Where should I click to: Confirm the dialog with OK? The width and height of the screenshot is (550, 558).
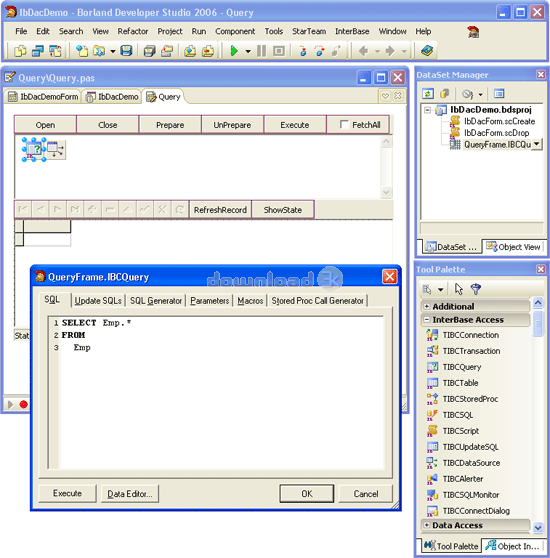(307, 494)
